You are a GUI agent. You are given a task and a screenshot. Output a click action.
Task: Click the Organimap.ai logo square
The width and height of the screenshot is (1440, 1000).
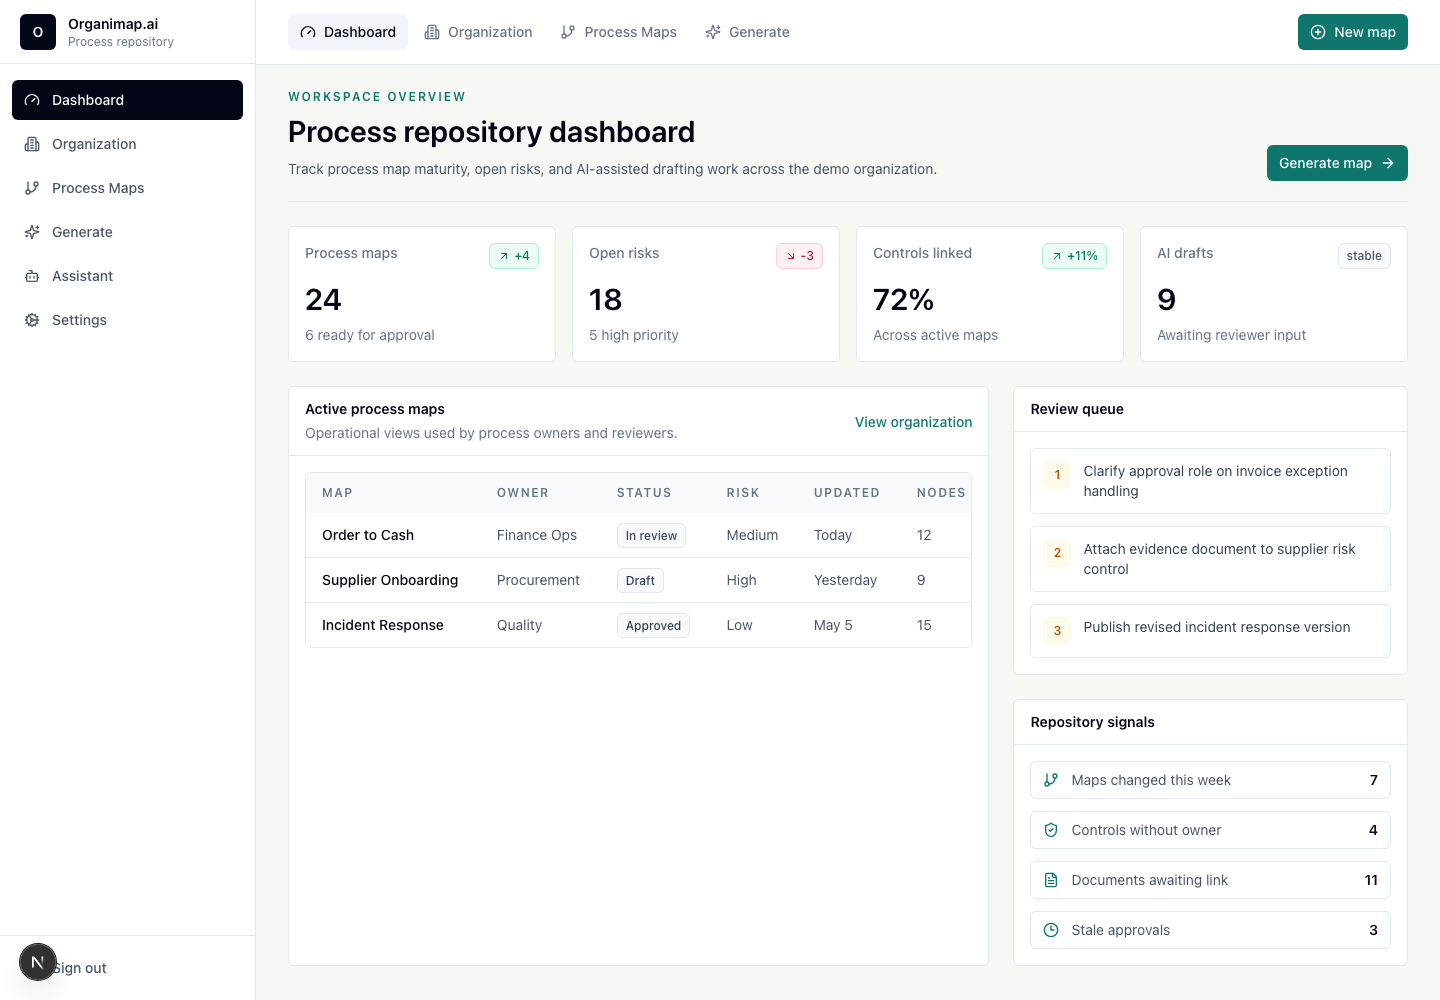tap(38, 32)
